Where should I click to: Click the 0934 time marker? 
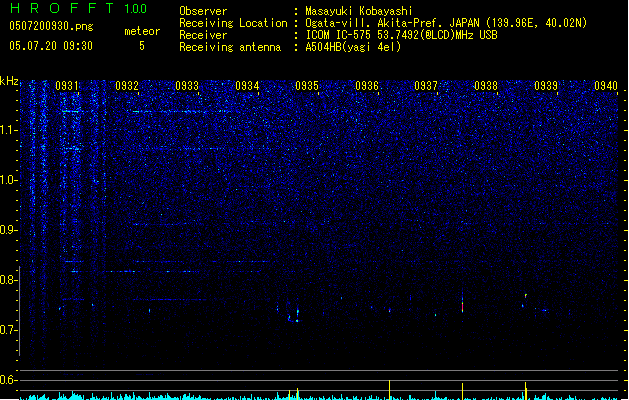pos(247,86)
